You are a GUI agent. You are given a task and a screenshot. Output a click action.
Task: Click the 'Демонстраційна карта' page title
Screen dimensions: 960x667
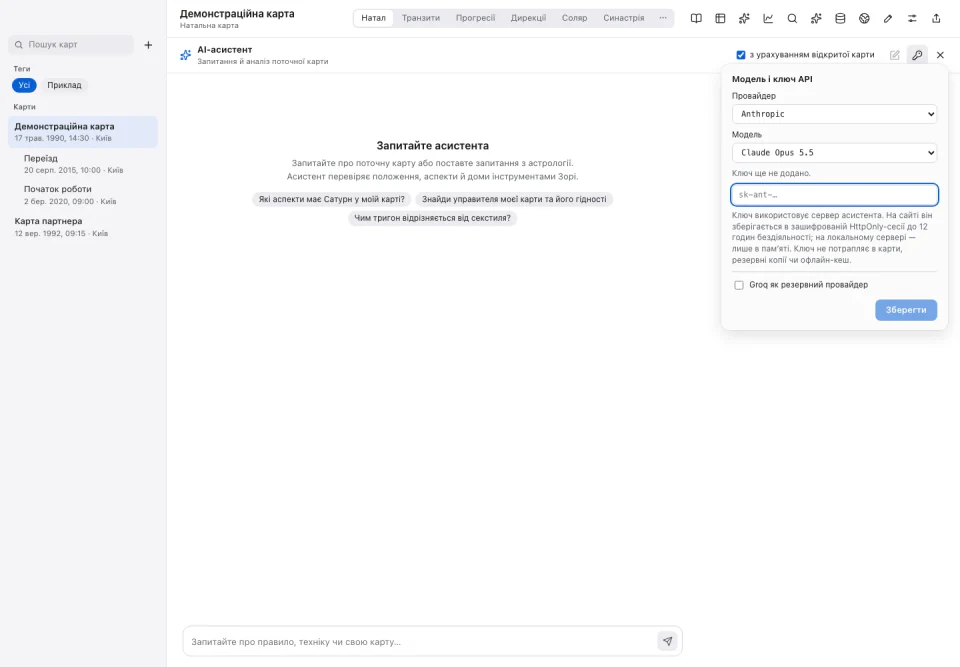click(237, 13)
